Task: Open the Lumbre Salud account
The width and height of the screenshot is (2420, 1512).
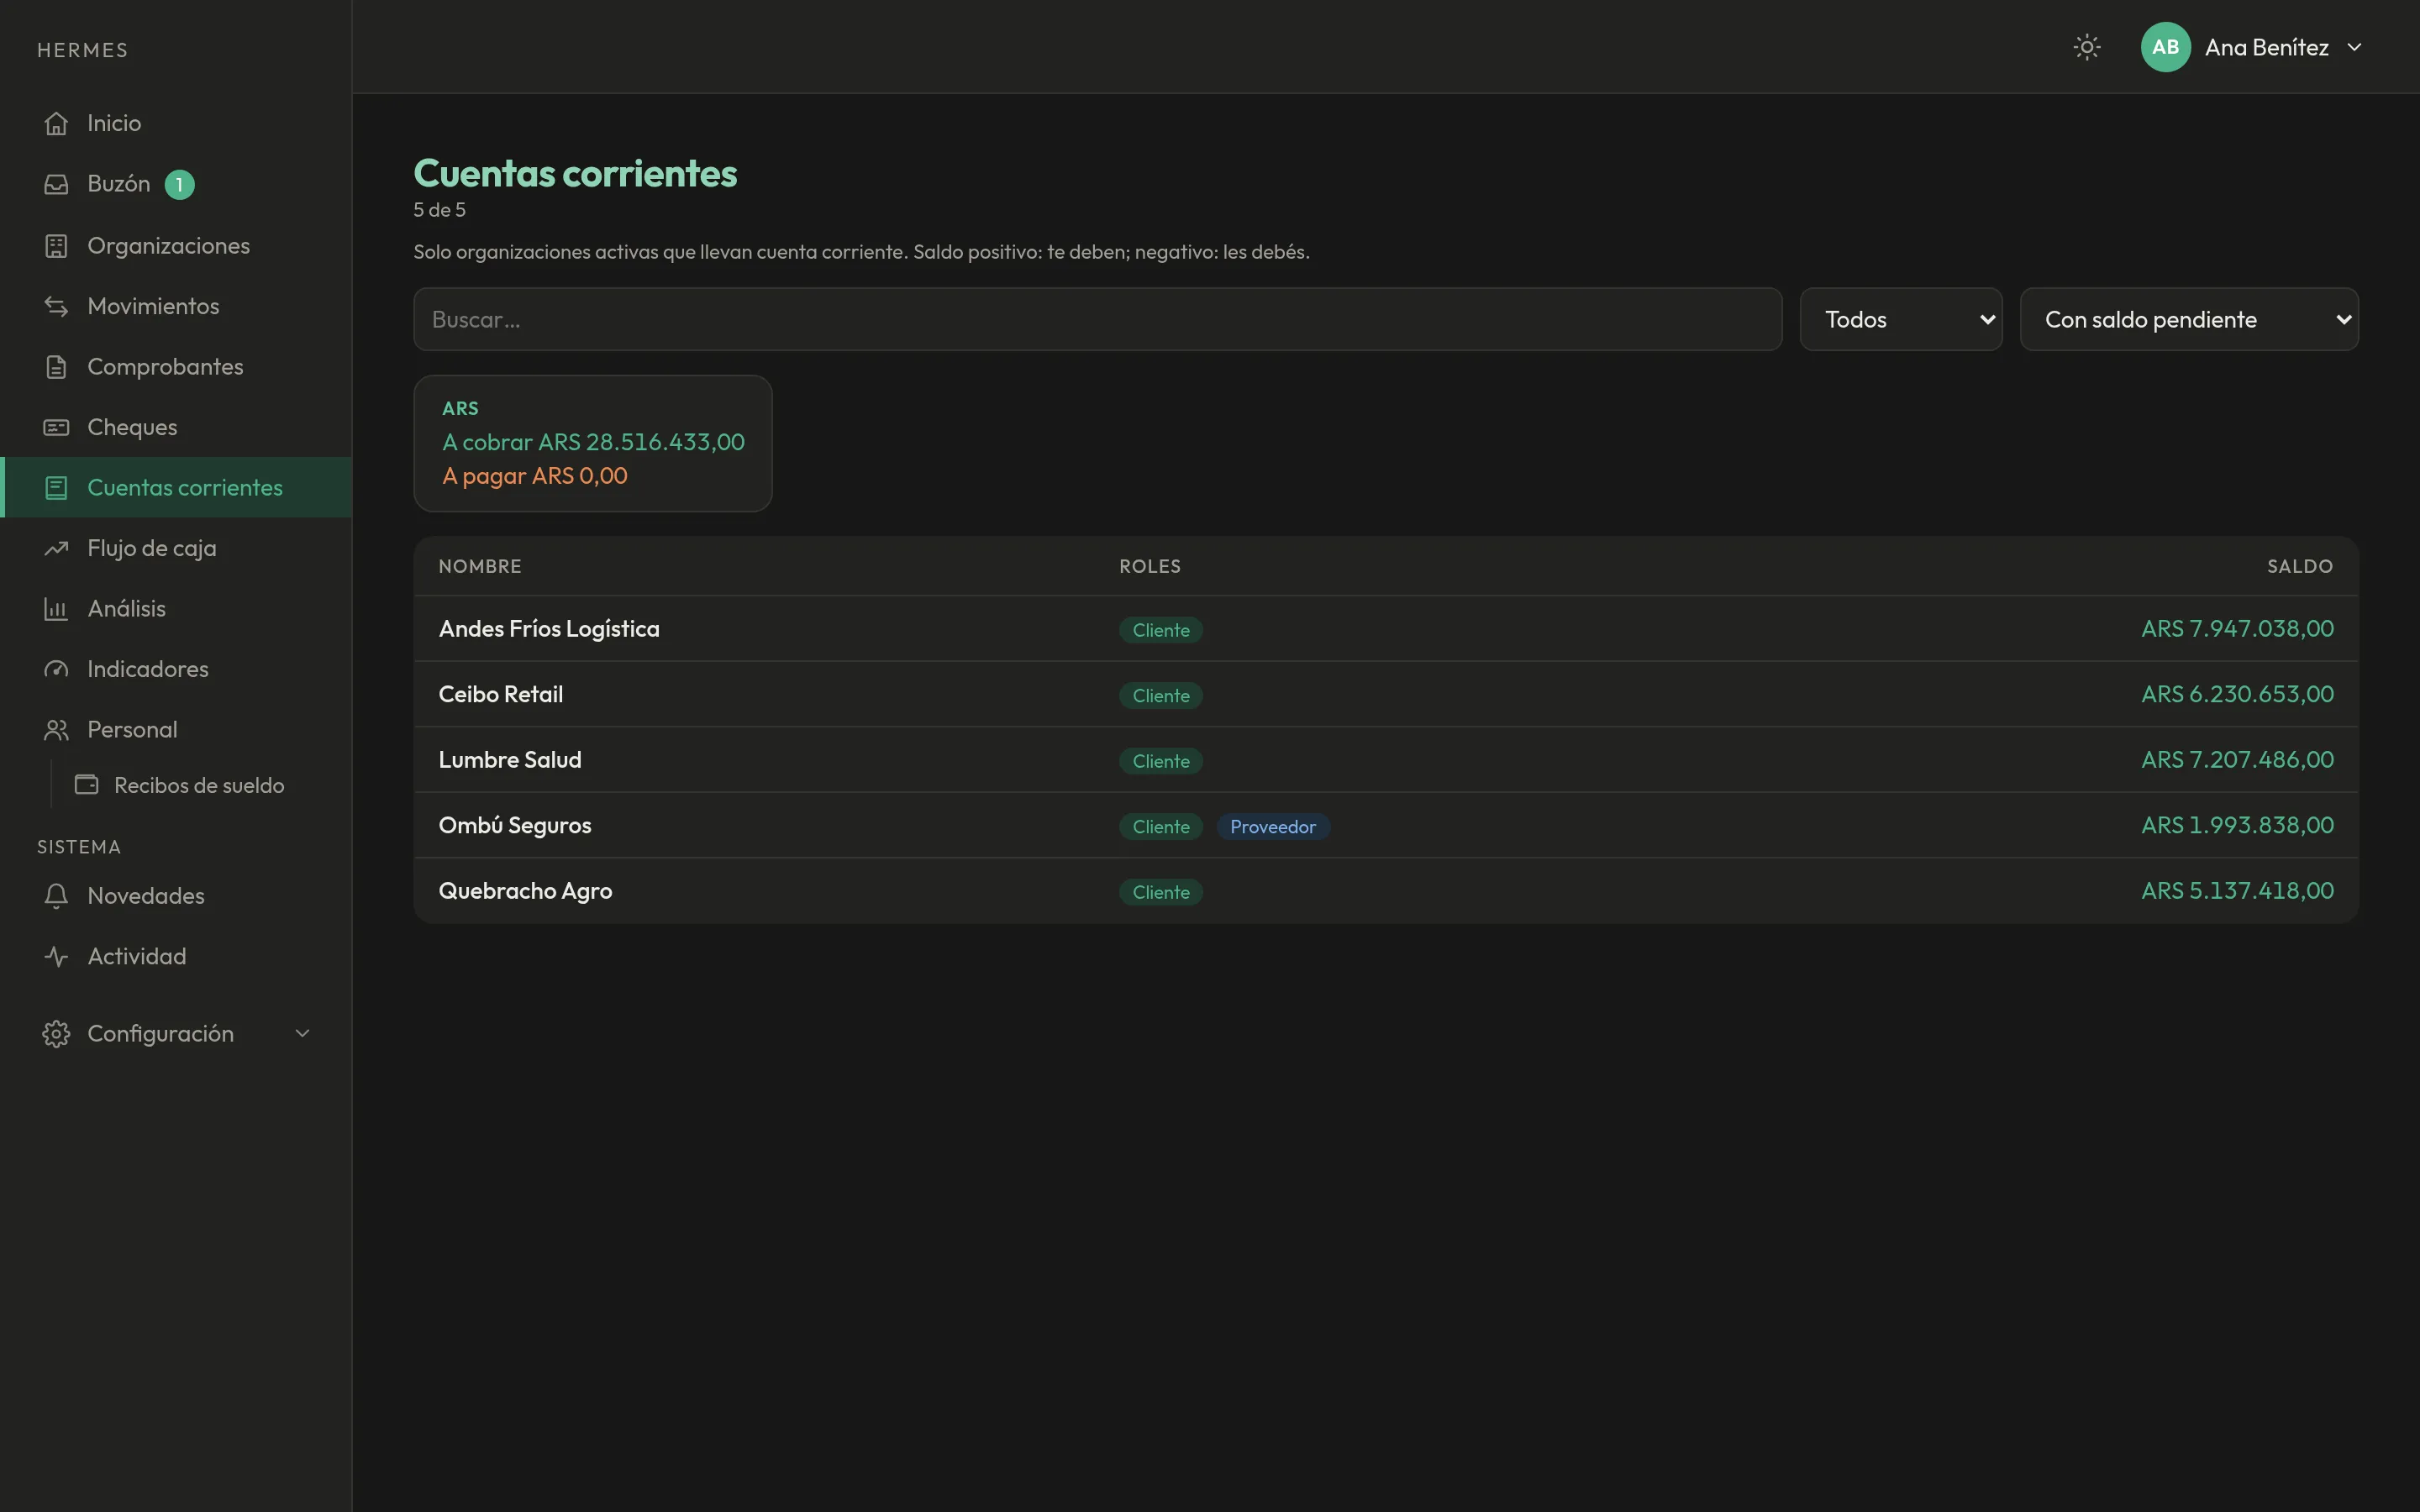Action: (1386, 759)
